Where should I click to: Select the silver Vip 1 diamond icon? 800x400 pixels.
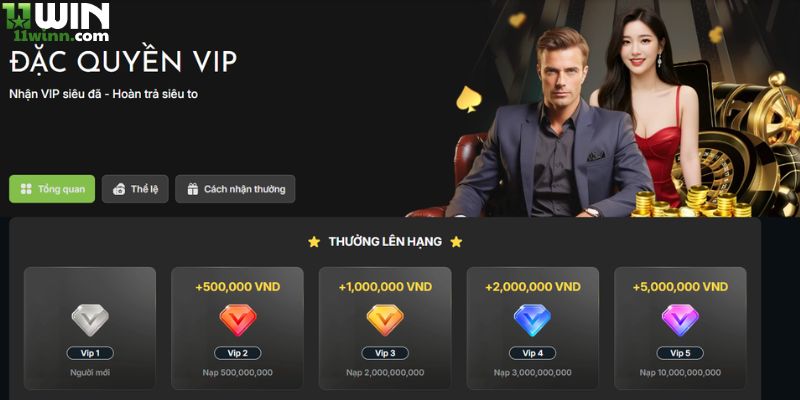click(90, 320)
